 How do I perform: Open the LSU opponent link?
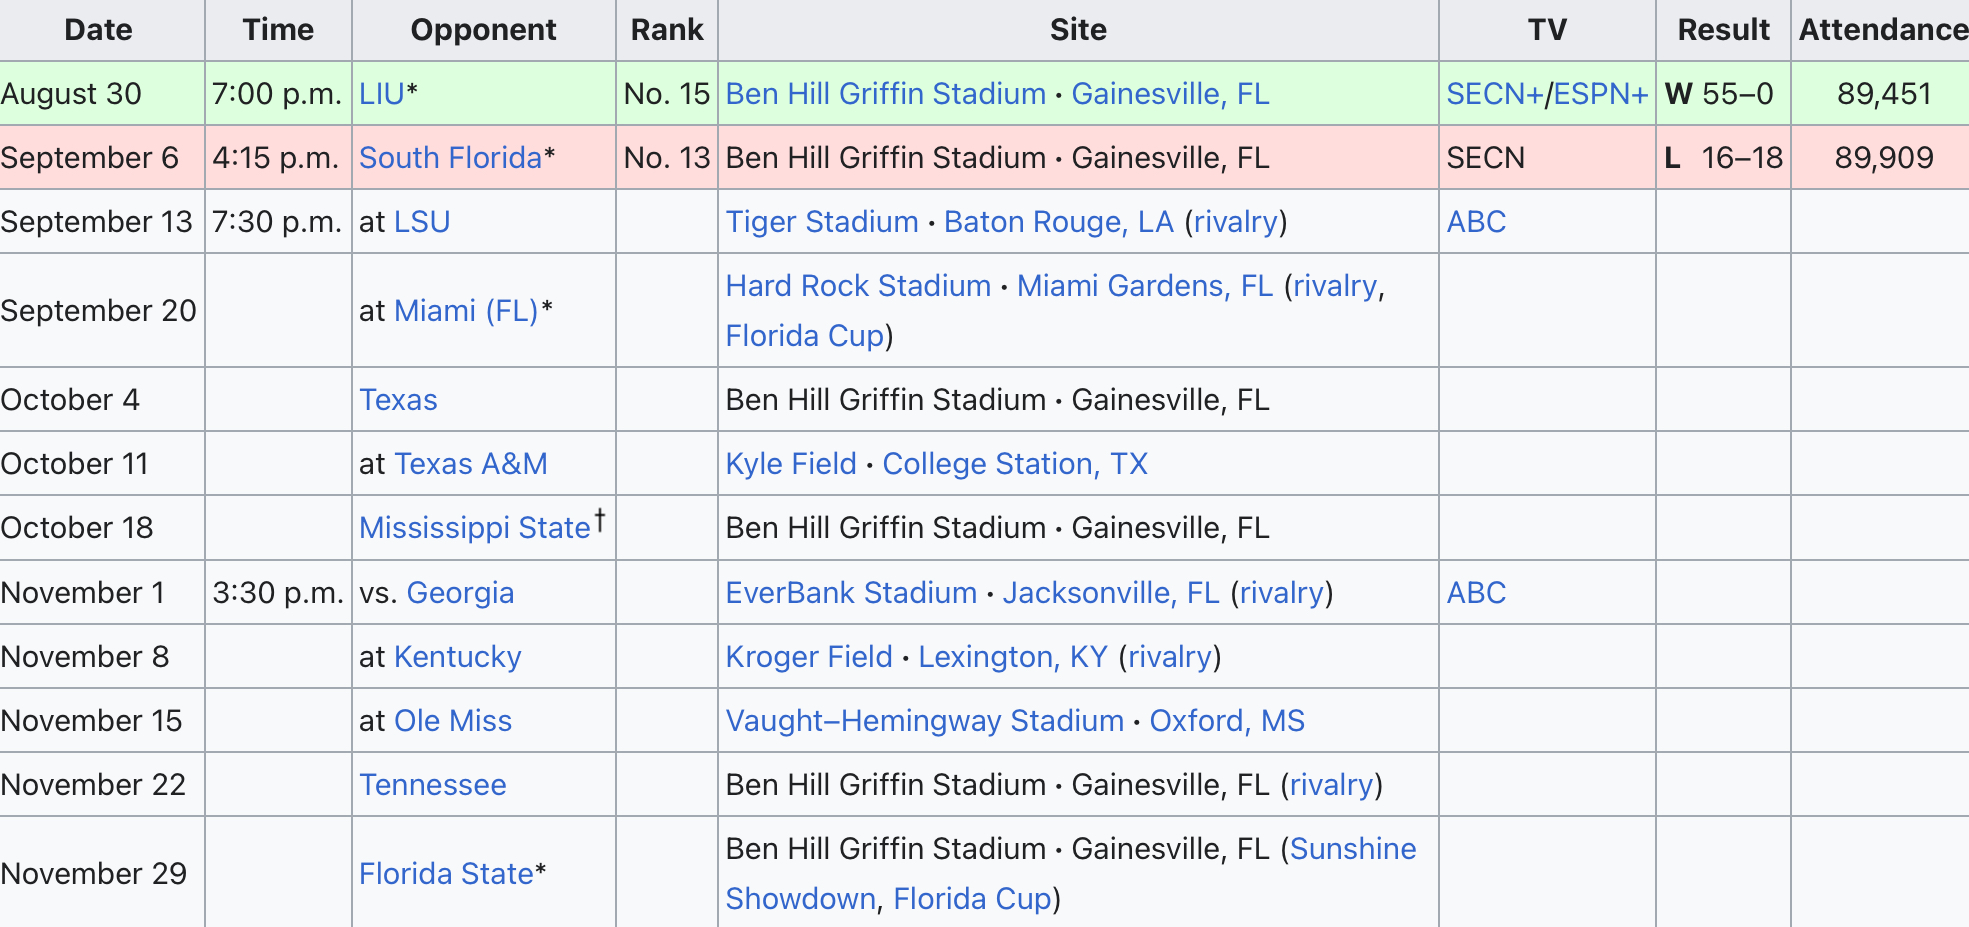422,222
